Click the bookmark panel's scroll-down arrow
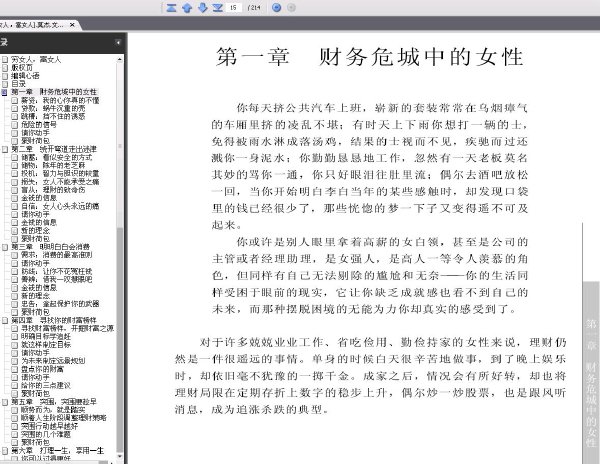Viewport: 600px width, 464px height. pos(120,457)
